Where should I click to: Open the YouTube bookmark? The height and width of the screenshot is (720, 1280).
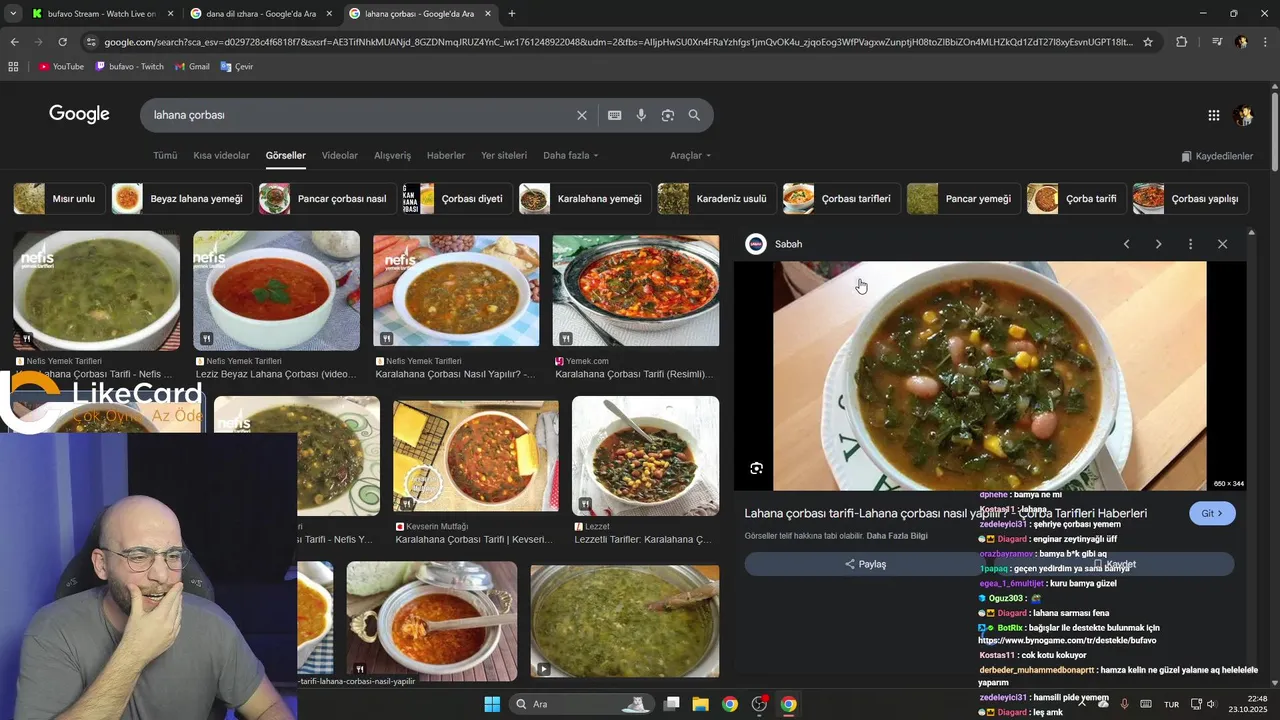point(61,66)
